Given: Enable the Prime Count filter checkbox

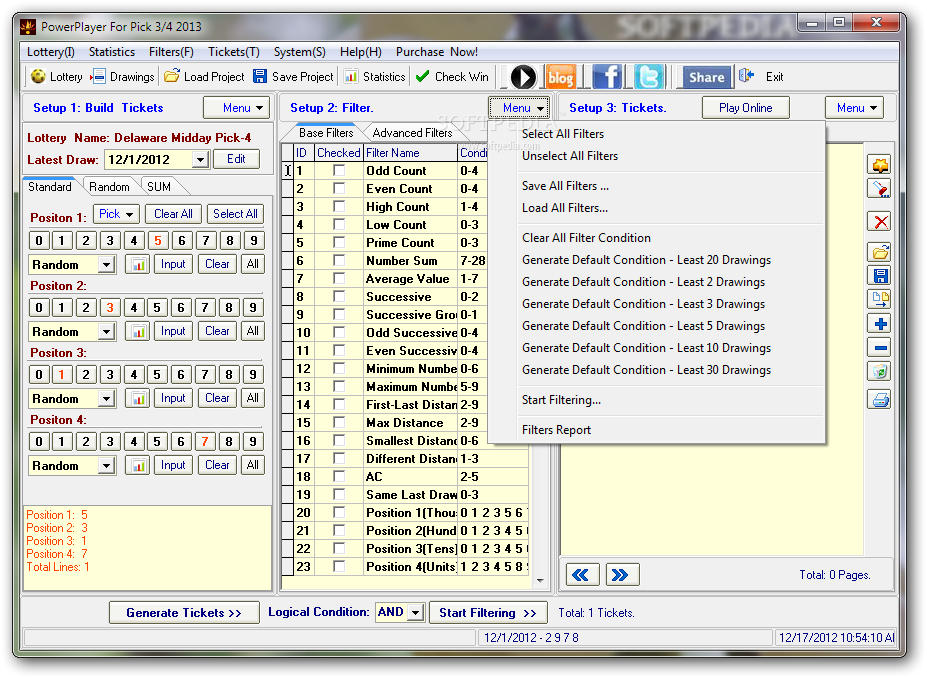Looking at the screenshot, I should (x=339, y=243).
